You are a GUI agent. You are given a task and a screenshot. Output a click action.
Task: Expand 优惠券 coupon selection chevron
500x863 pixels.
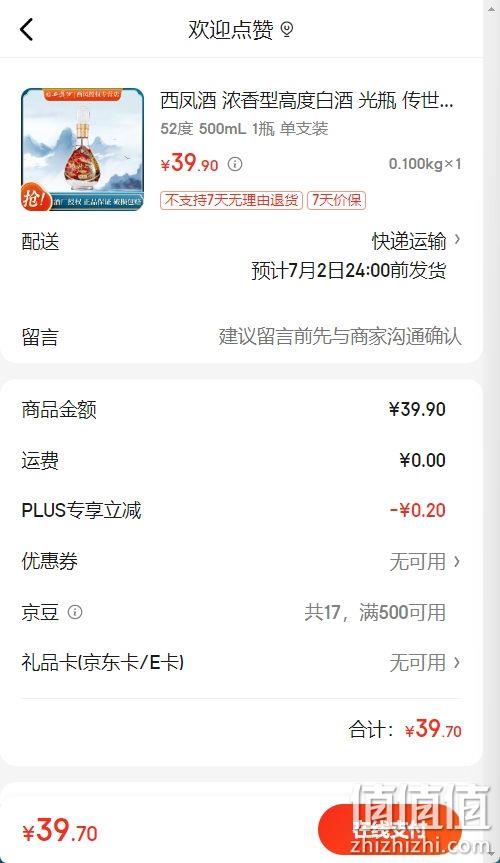click(456, 561)
